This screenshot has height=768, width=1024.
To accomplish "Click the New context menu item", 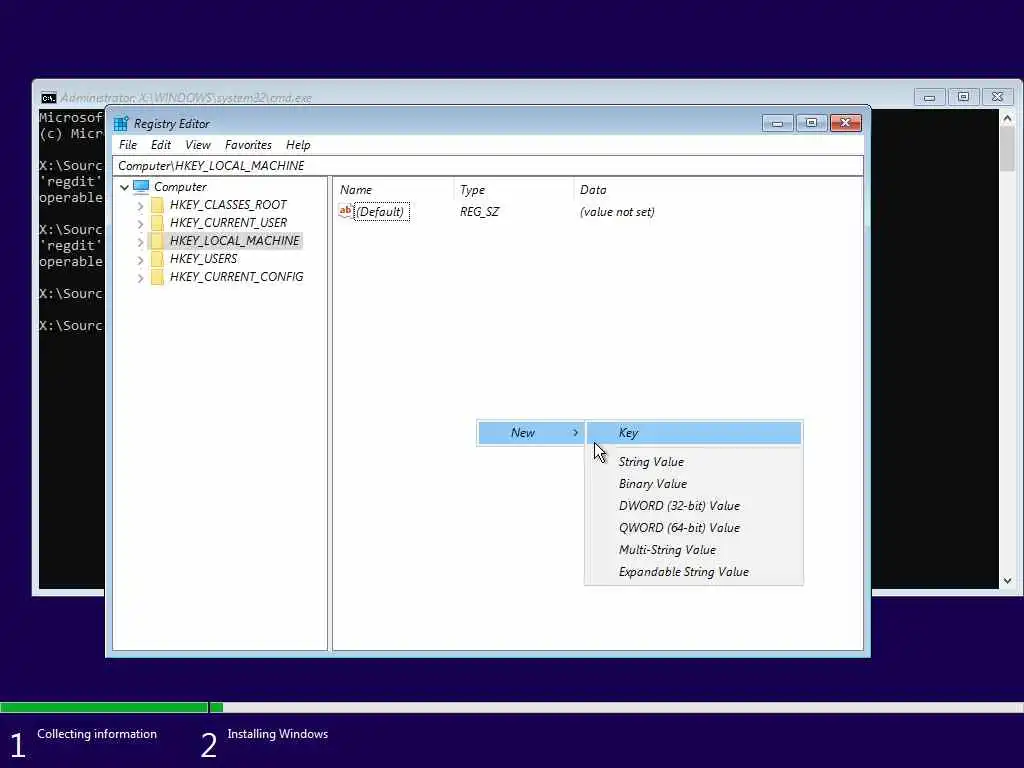I will 530,433.
